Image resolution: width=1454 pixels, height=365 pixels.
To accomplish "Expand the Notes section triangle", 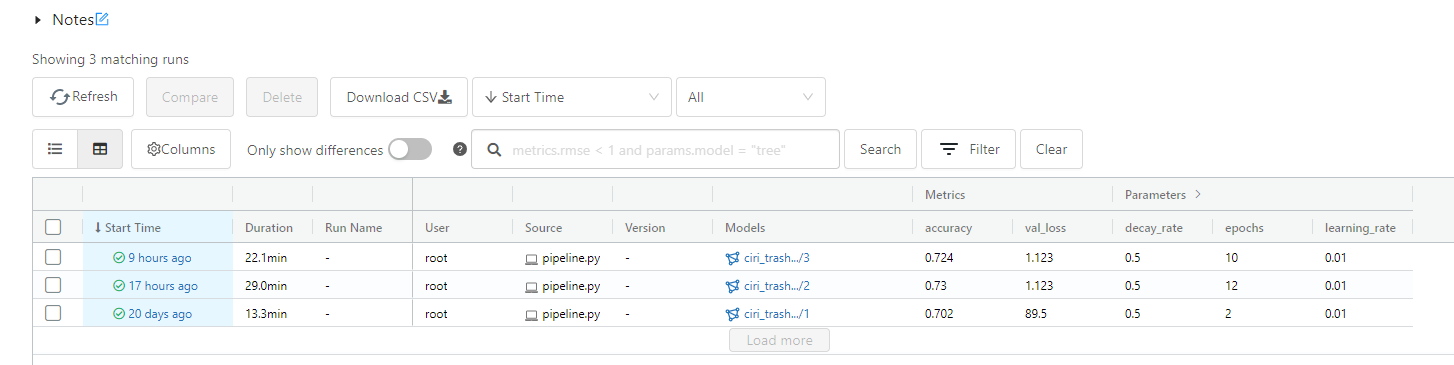I will coord(38,20).
